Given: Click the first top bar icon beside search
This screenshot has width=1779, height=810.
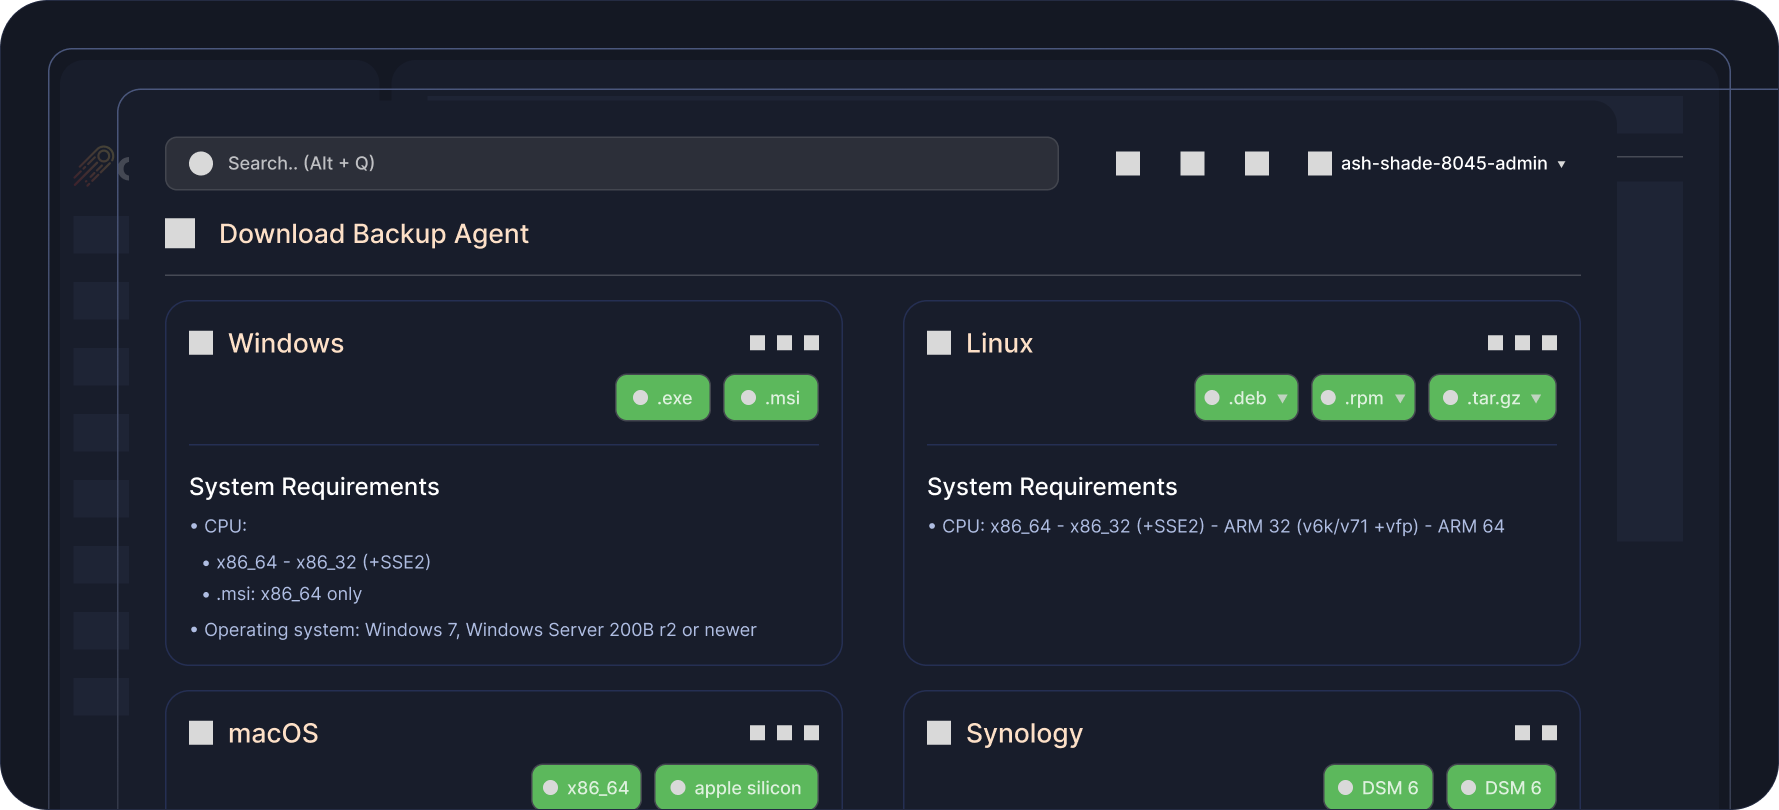Looking at the screenshot, I should pyautogui.click(x=1128, y=164).
